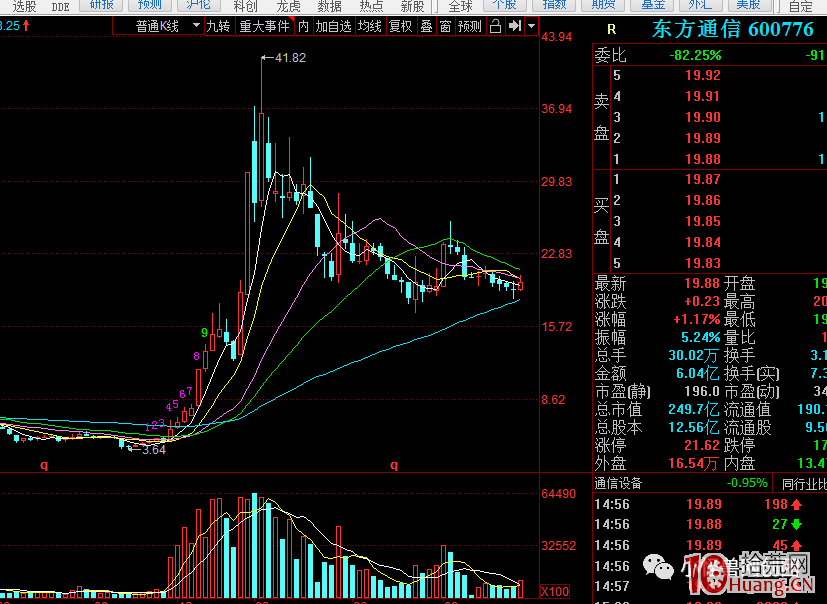The width and height of the screenshot is (827, 604).
Task: Select sell level 5 price 19.92
Action: (703, 75)
